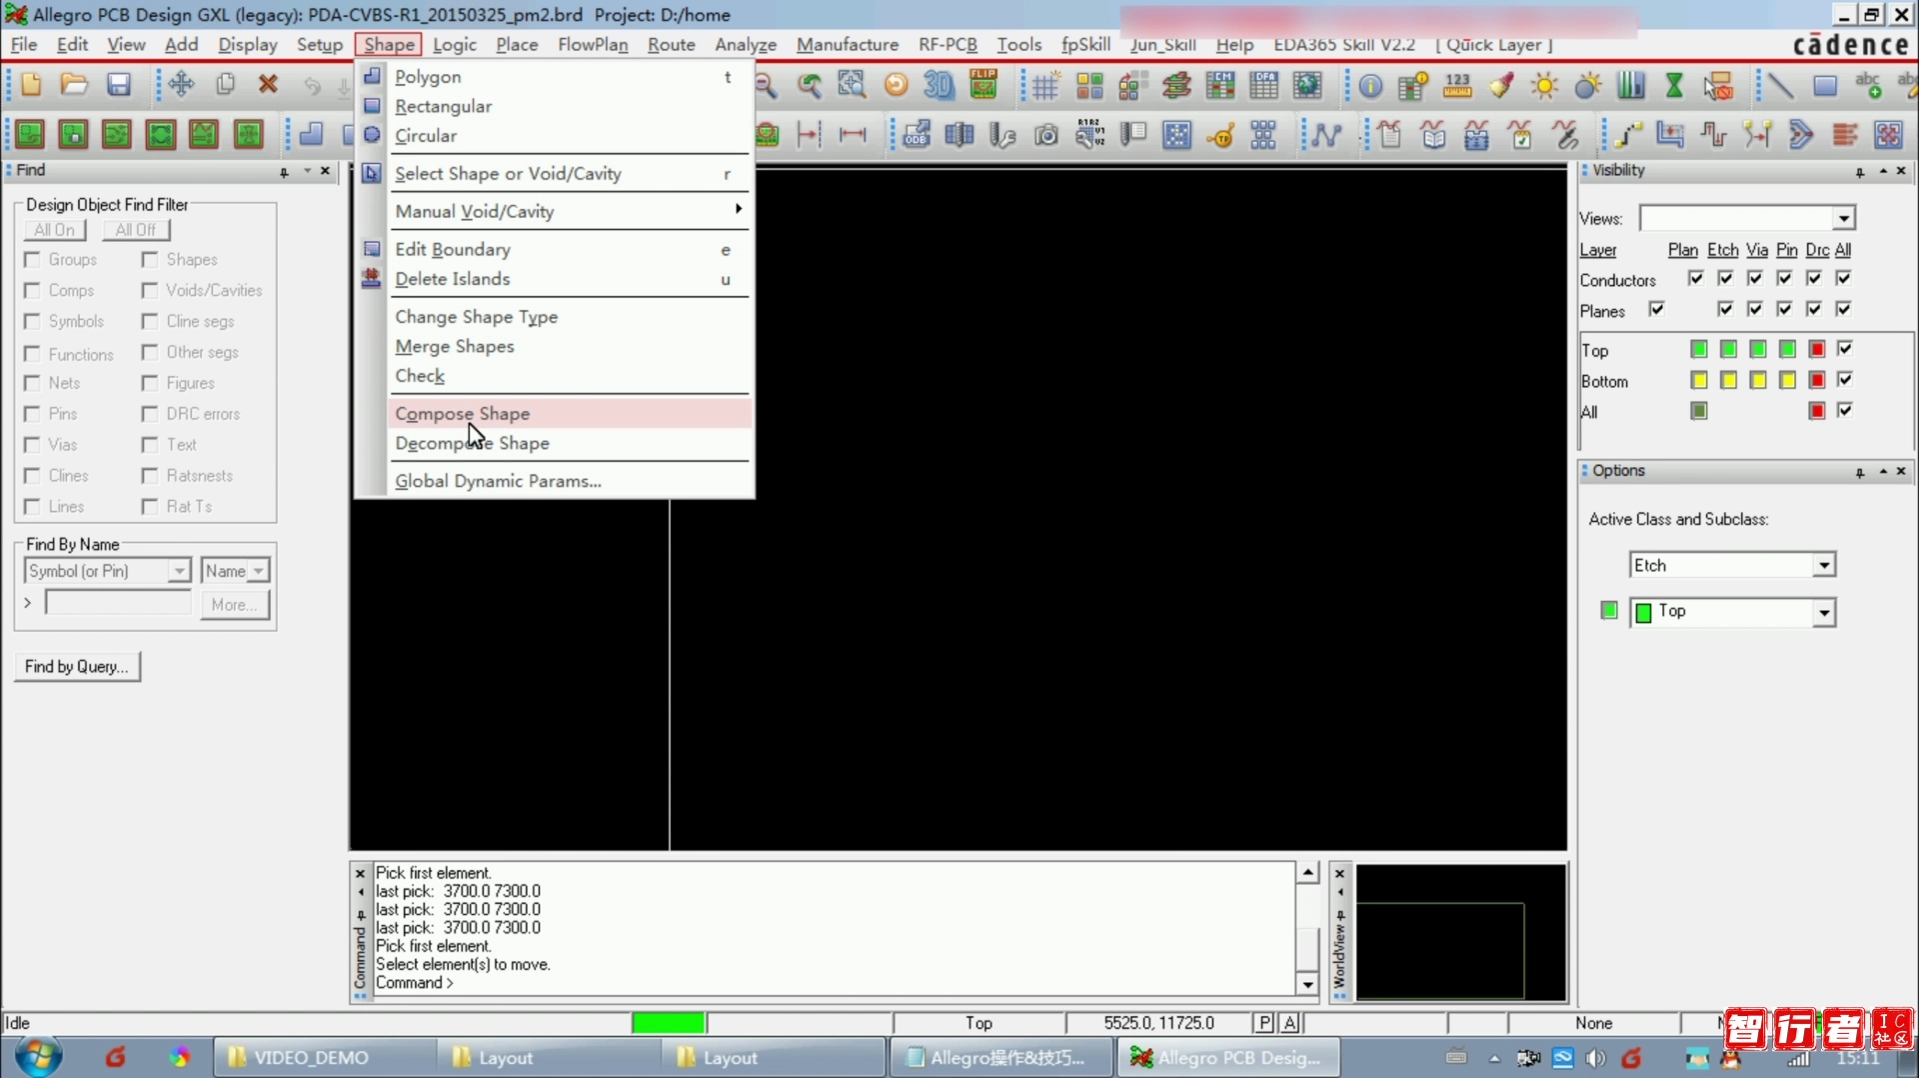Enable the Groups find filter checkbox
The height and width of the screenshot is (1078, 1919).
coord(33,260)
